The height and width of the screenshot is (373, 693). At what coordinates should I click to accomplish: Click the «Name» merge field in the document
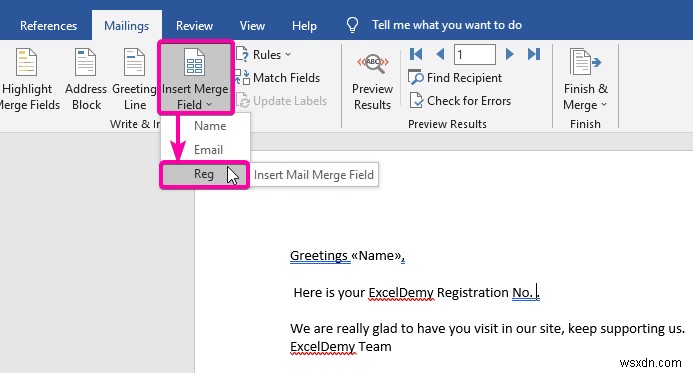point(377,255)
